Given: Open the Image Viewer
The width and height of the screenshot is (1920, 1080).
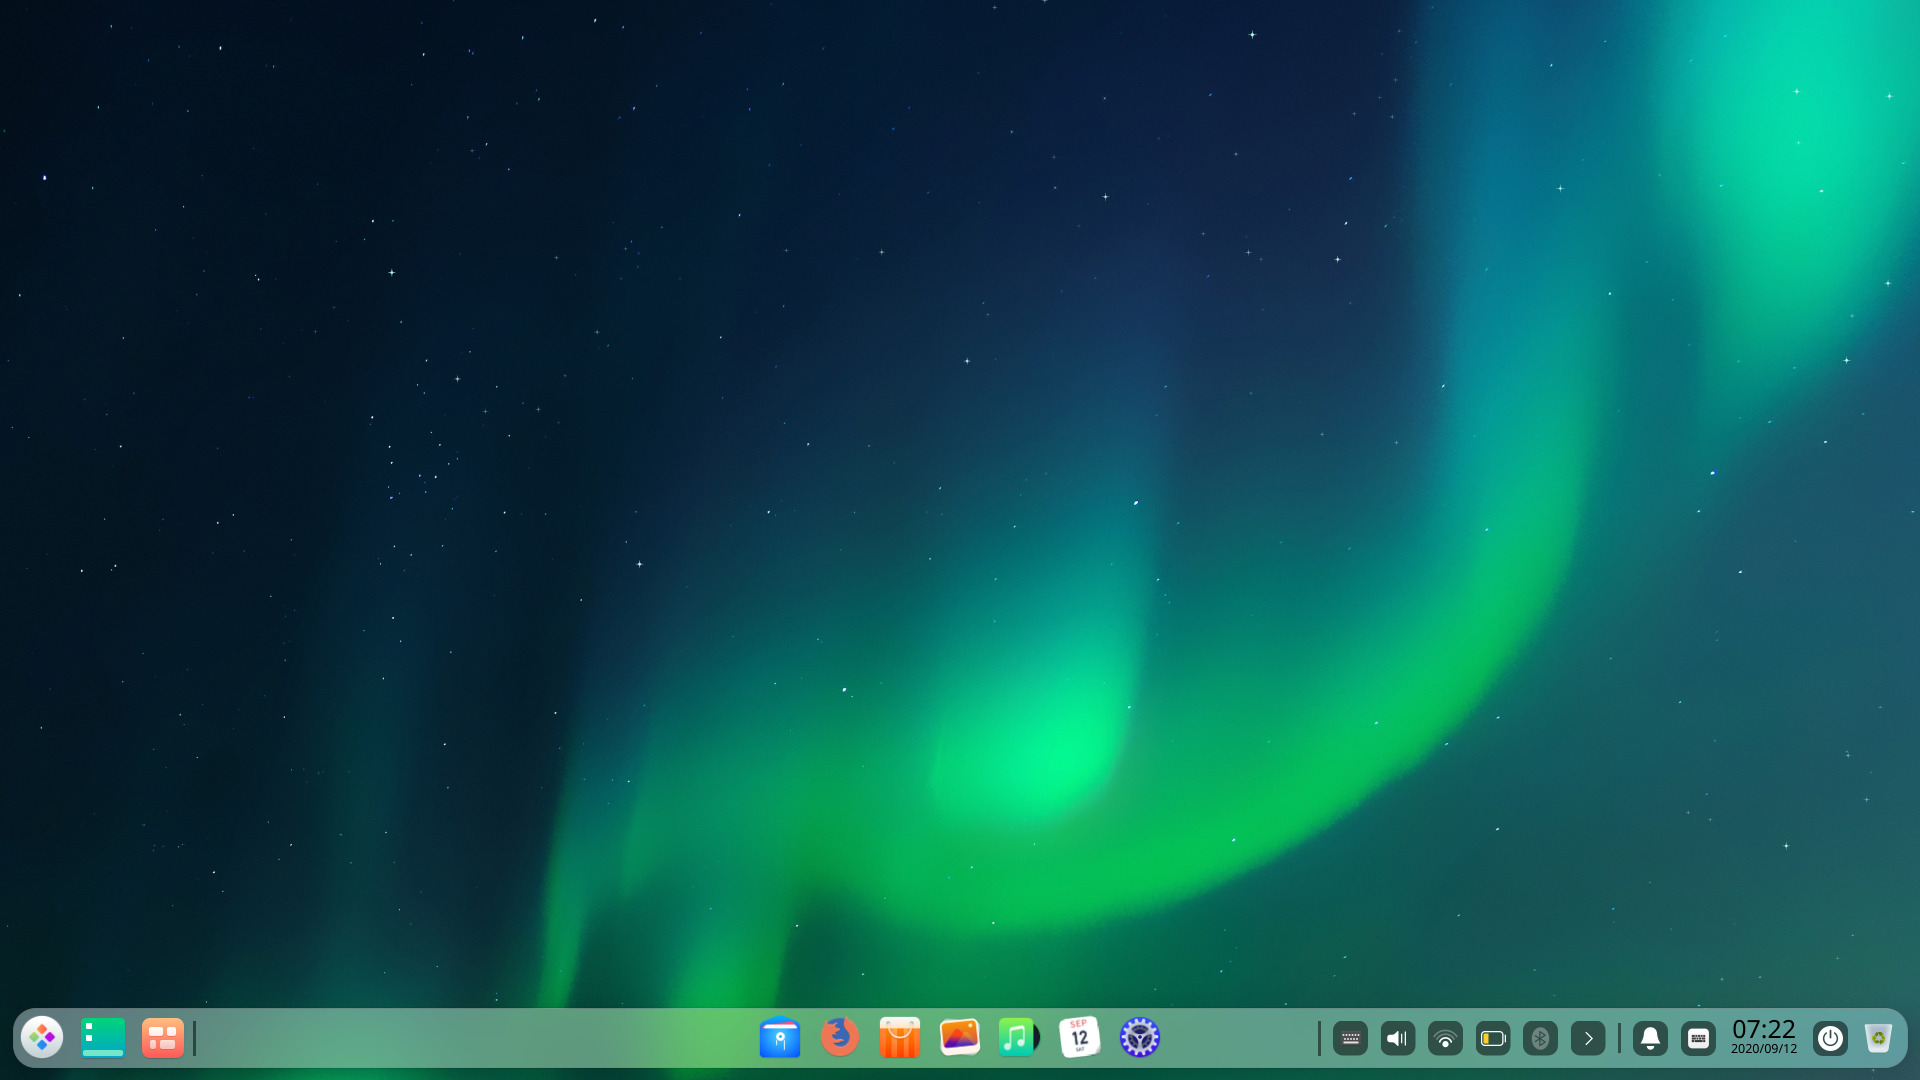Looking at the screenshot, I should [958, 1038].
